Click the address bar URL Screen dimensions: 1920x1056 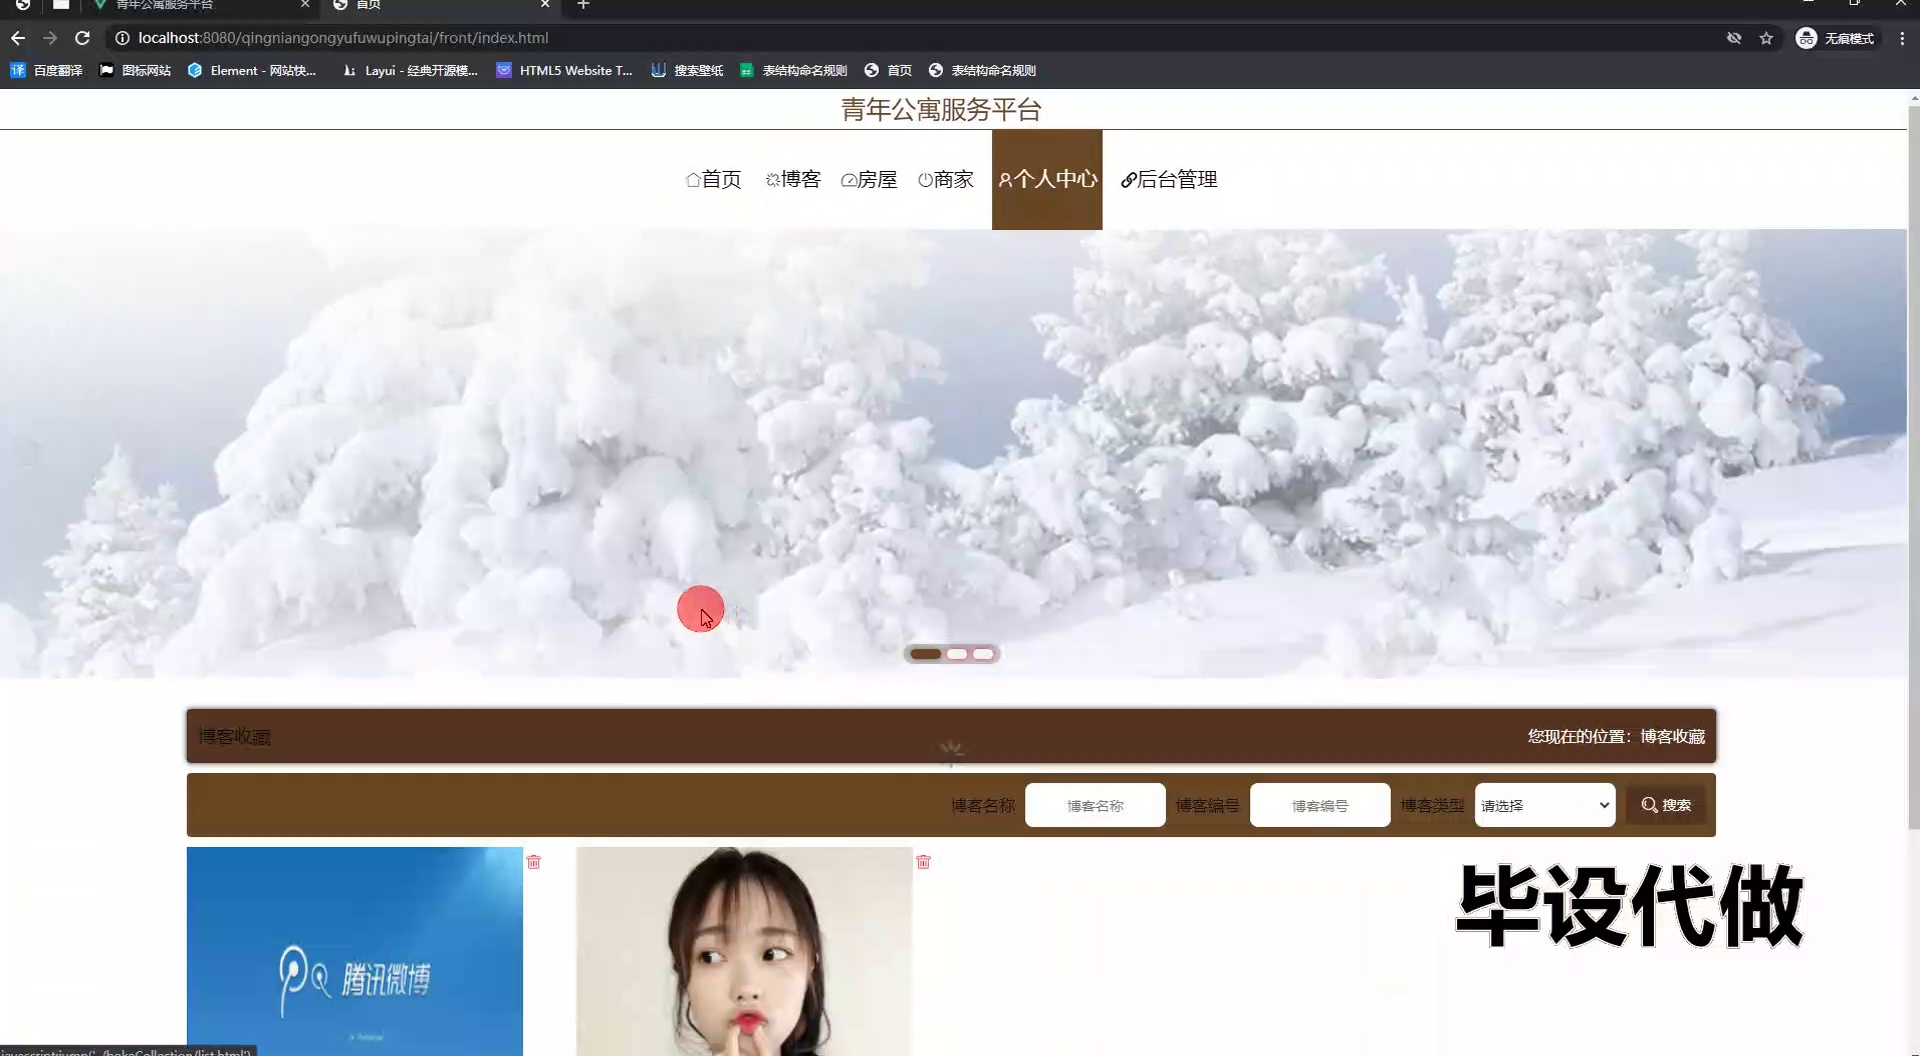coord(343,38)
